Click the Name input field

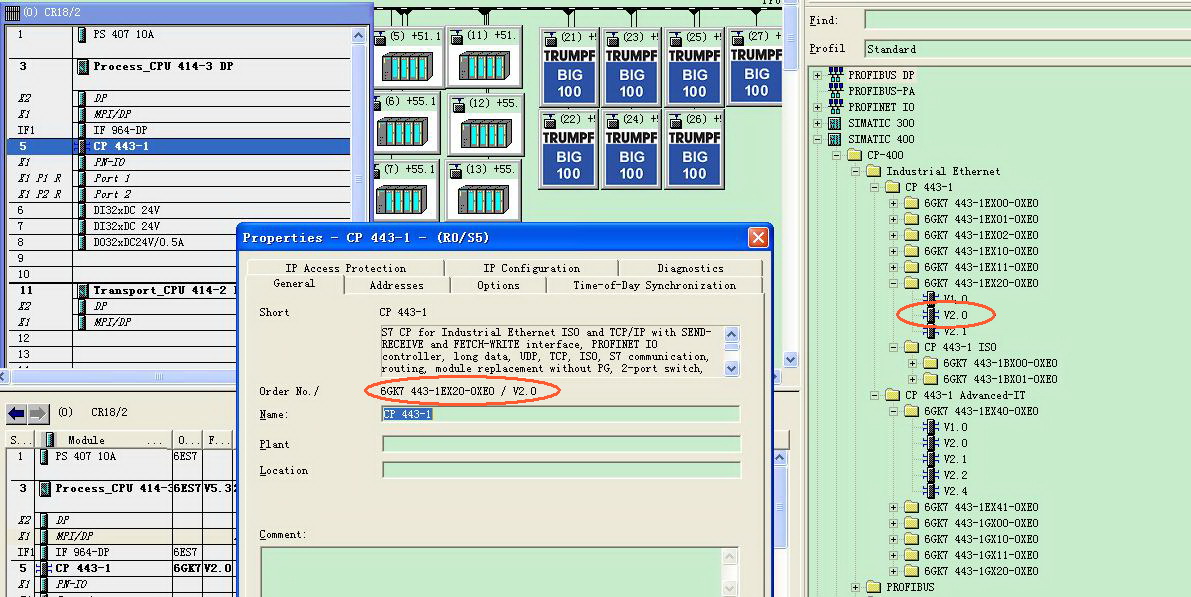coord(561,414)
